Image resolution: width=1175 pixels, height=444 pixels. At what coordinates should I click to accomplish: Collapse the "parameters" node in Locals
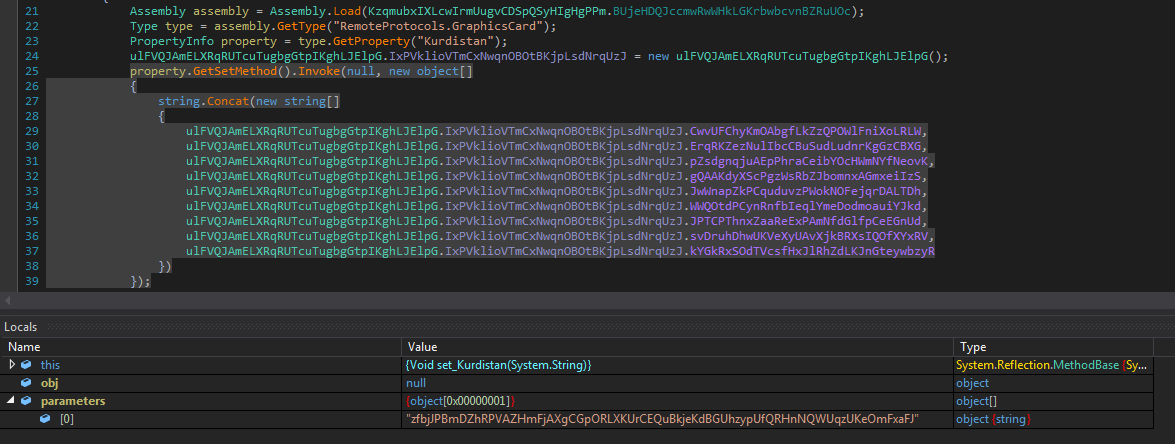(12, 401)
